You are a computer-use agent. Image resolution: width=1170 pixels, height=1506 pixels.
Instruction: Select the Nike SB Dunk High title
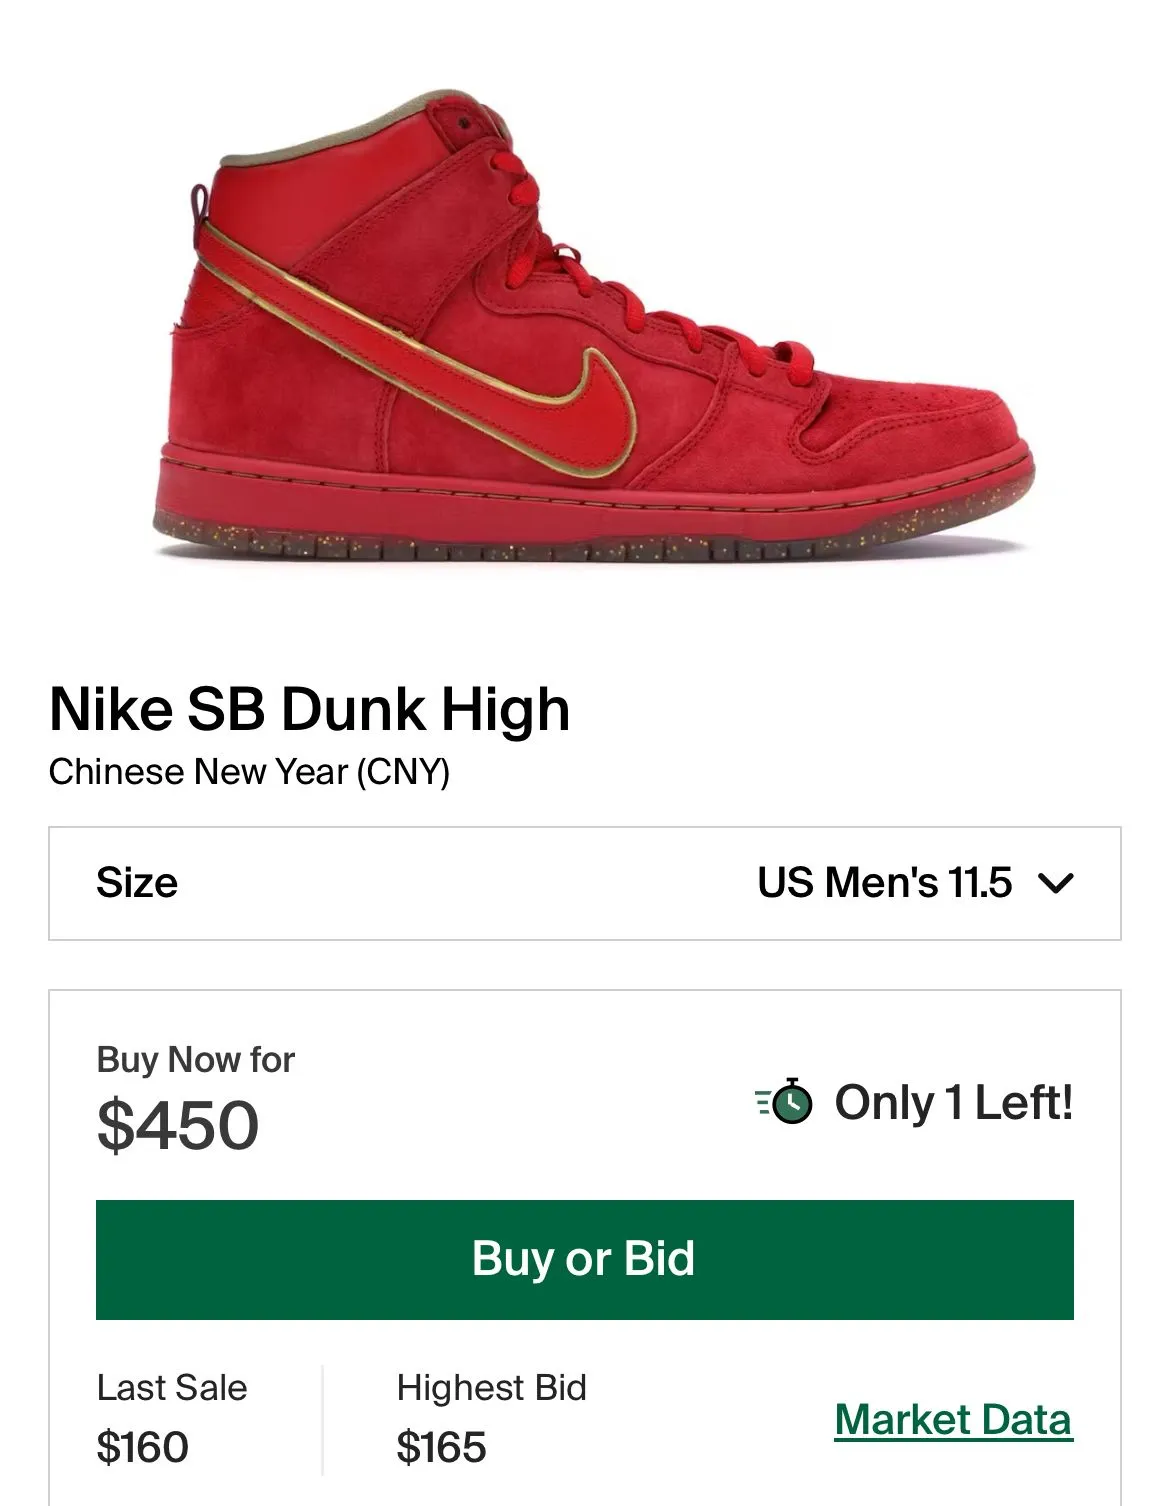coord(310,709)
